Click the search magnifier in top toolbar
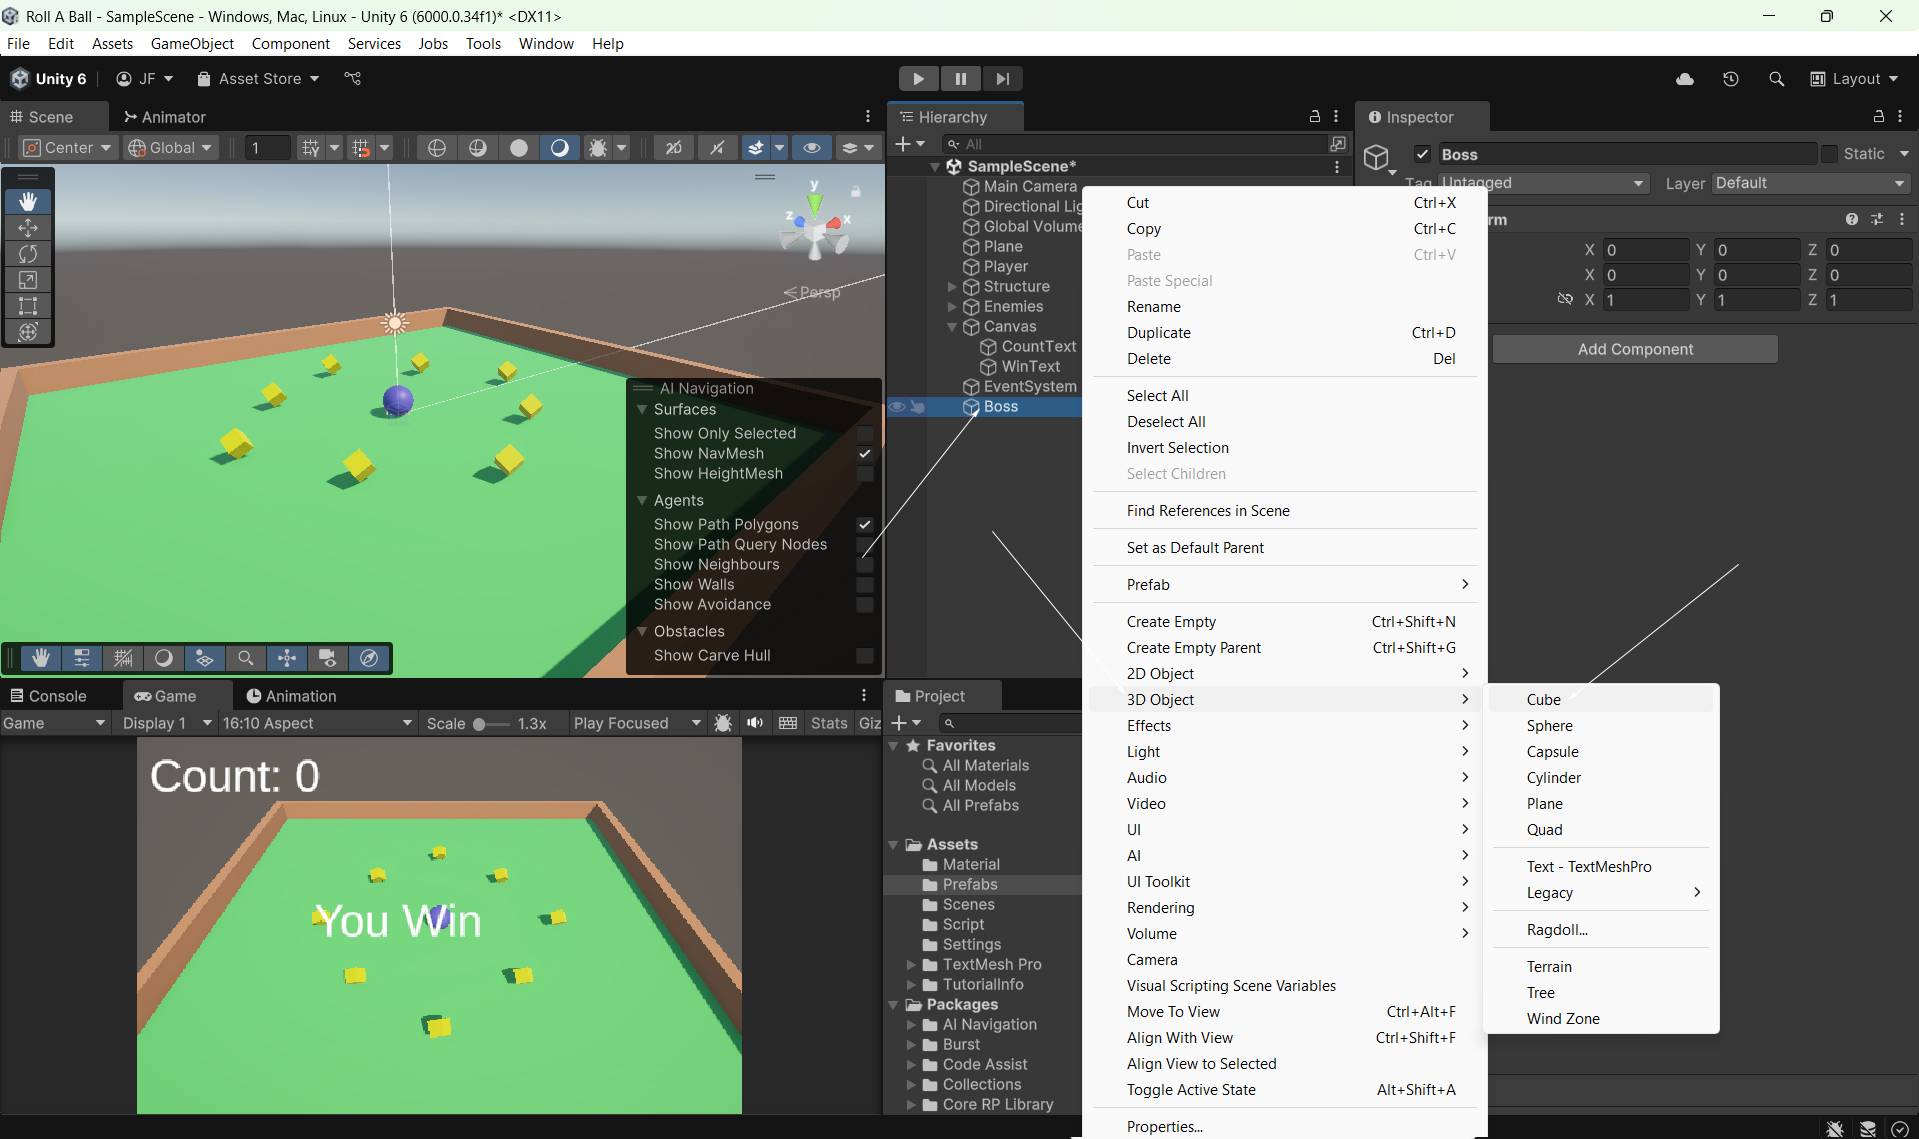 click(1776, 79)
